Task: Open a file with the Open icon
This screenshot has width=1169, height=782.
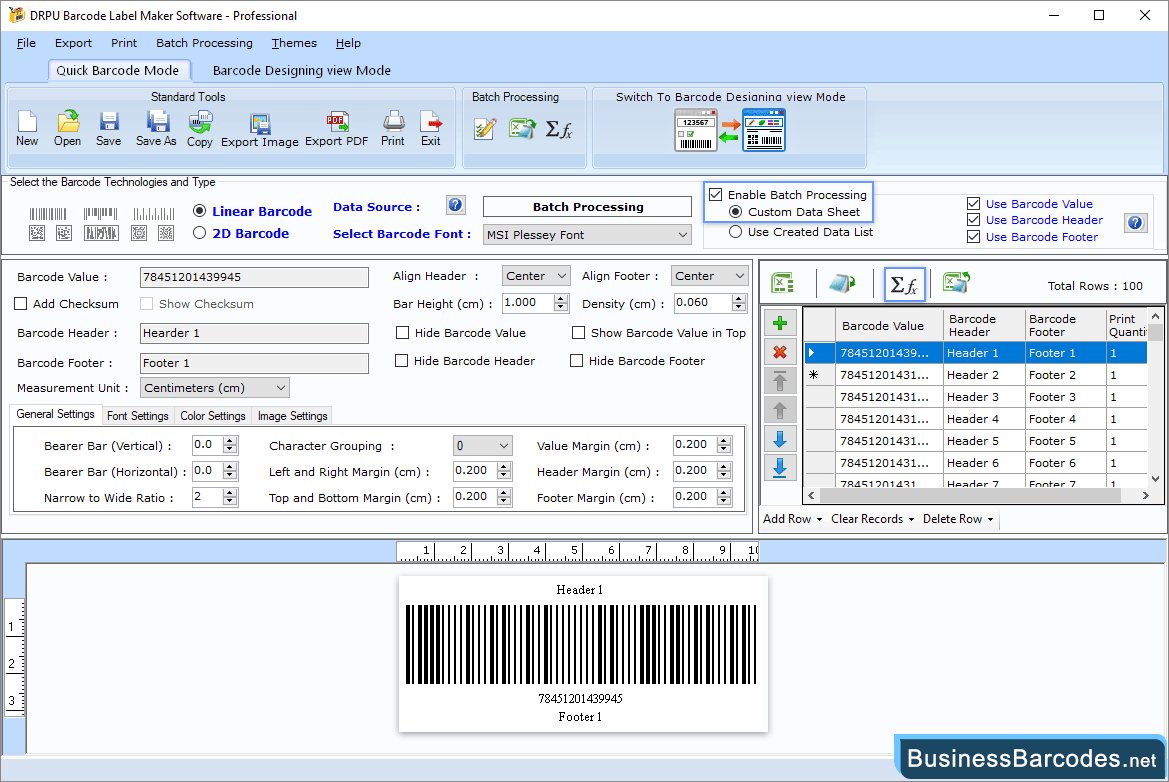Action: pos(67,128)
